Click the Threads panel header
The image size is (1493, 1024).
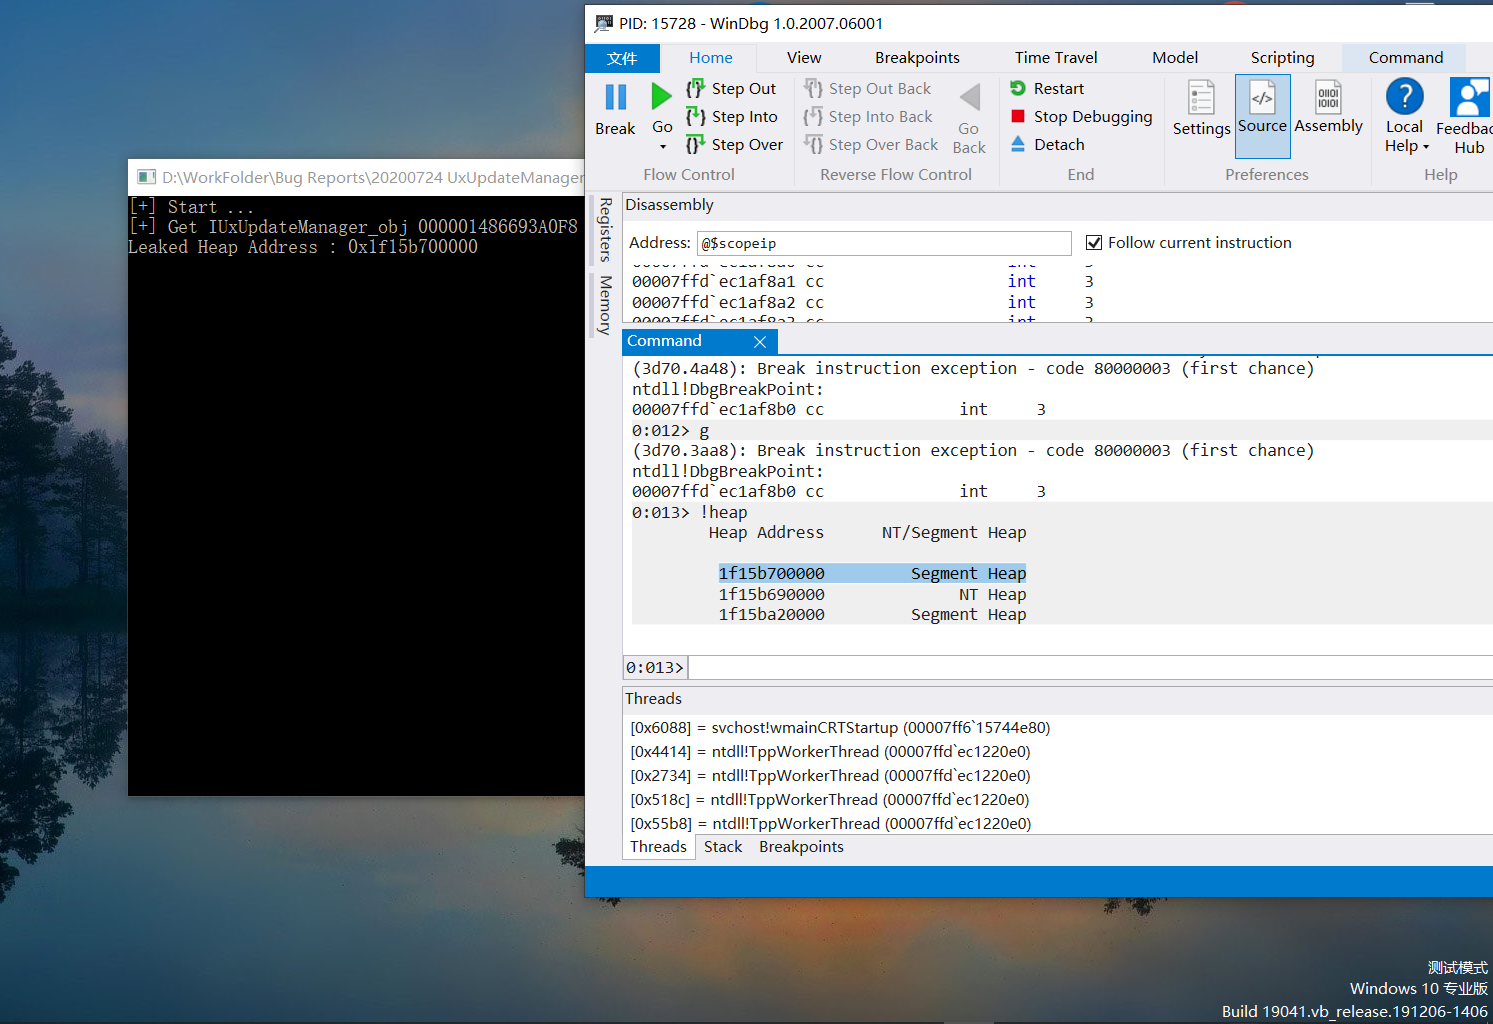click(x=653, y=699)
